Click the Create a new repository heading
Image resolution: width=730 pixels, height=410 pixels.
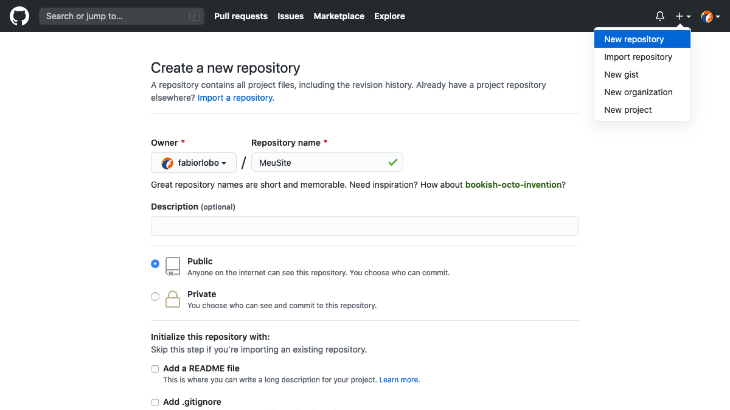(x=225, y=68)
